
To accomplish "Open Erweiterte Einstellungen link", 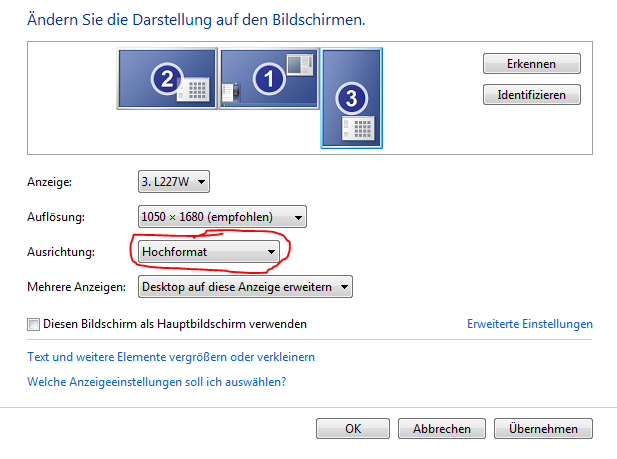I will [530, 324].
